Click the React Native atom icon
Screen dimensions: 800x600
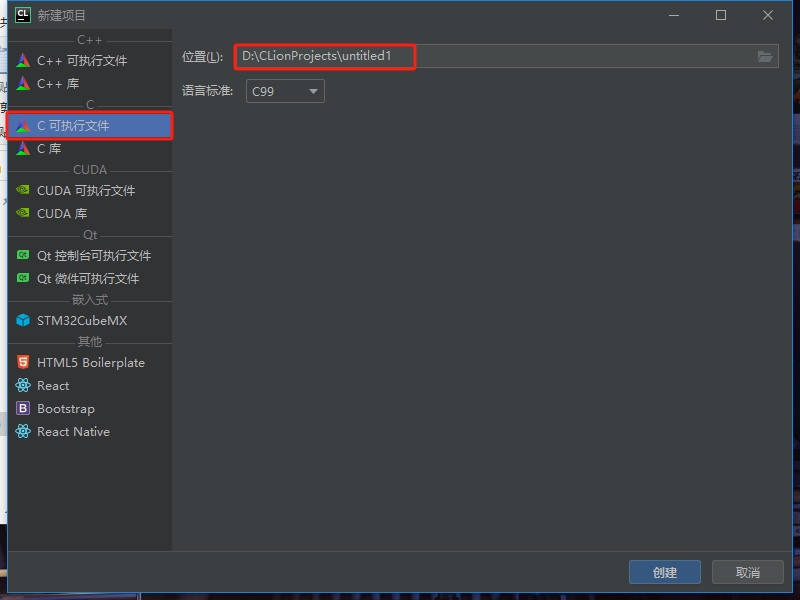(x=23, y=431)
